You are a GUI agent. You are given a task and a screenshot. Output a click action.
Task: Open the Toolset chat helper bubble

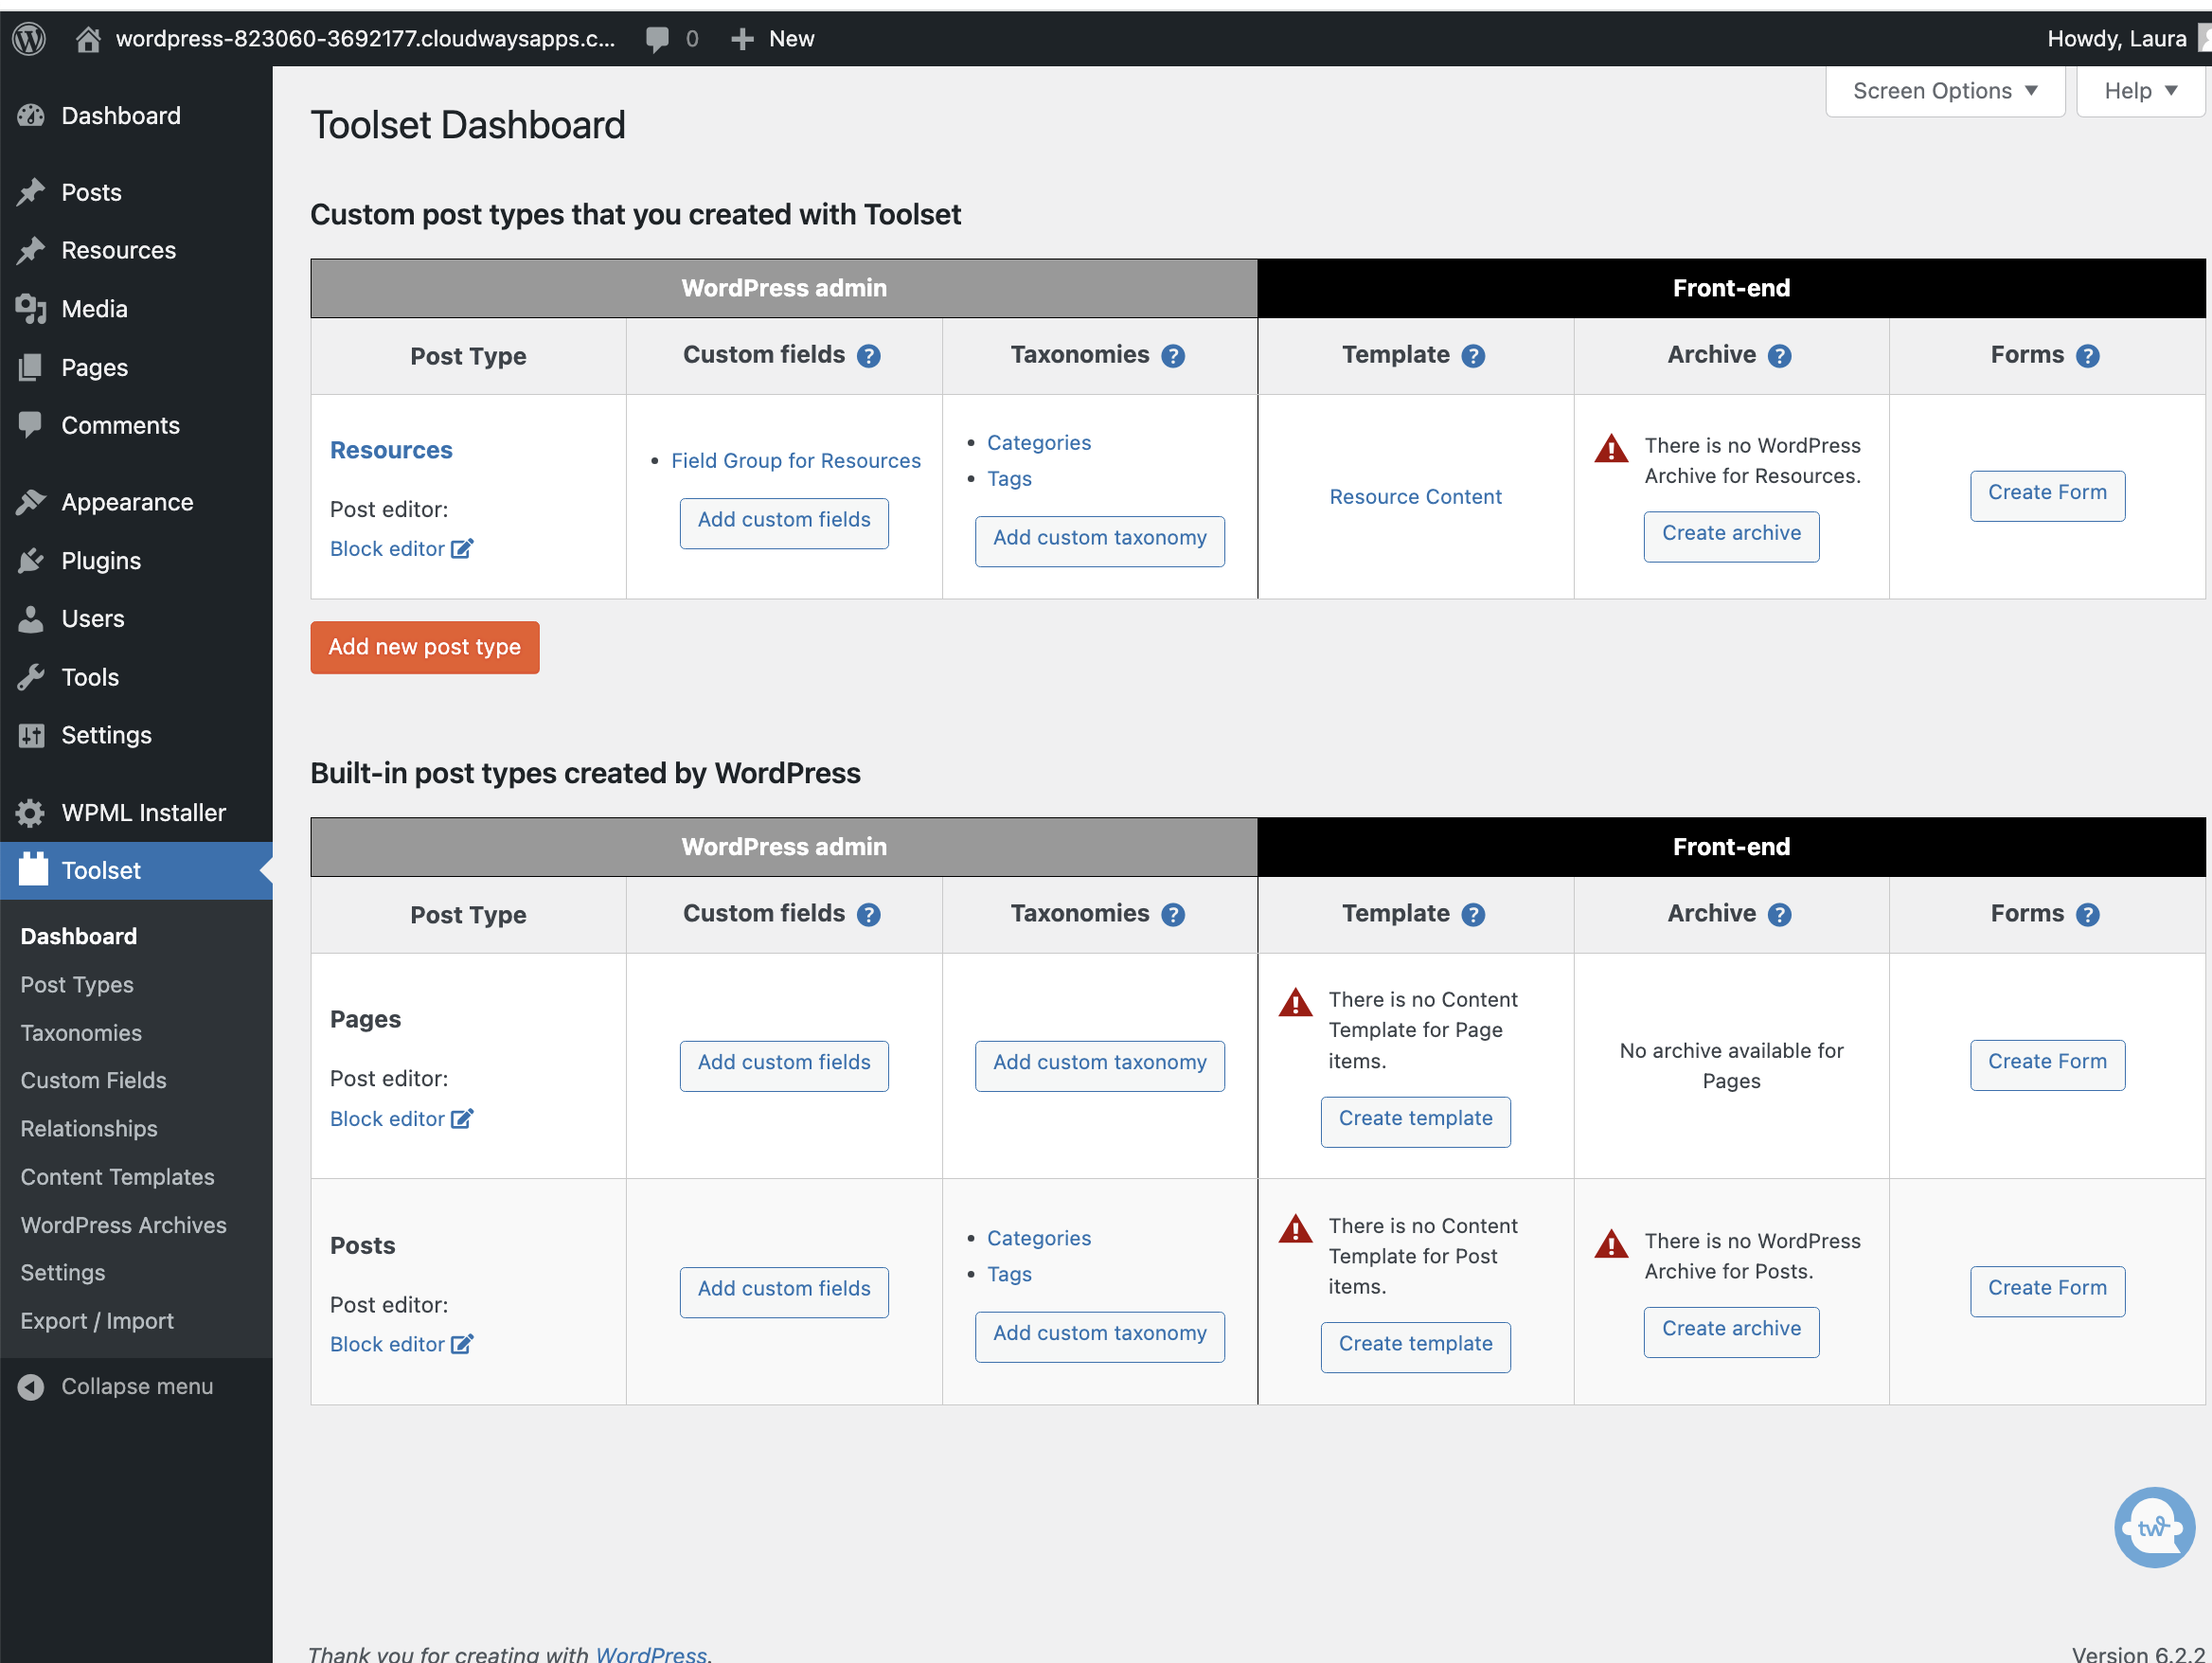coord(2154,1527)
